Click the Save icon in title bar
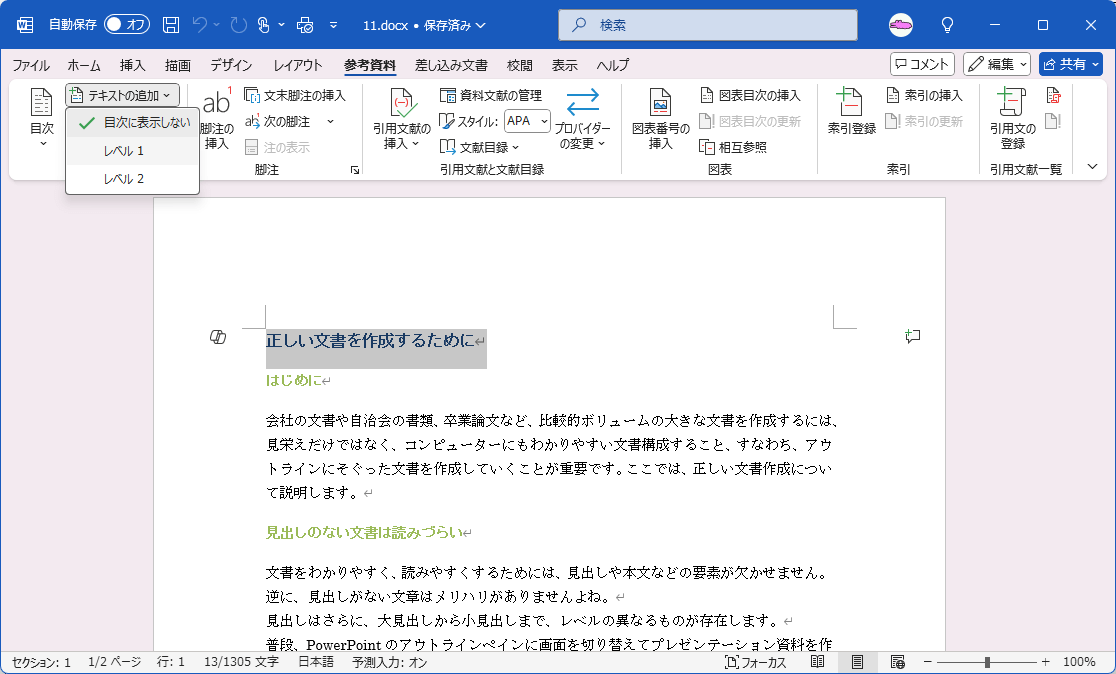The image size is (1116, 674). click(171, 25)
